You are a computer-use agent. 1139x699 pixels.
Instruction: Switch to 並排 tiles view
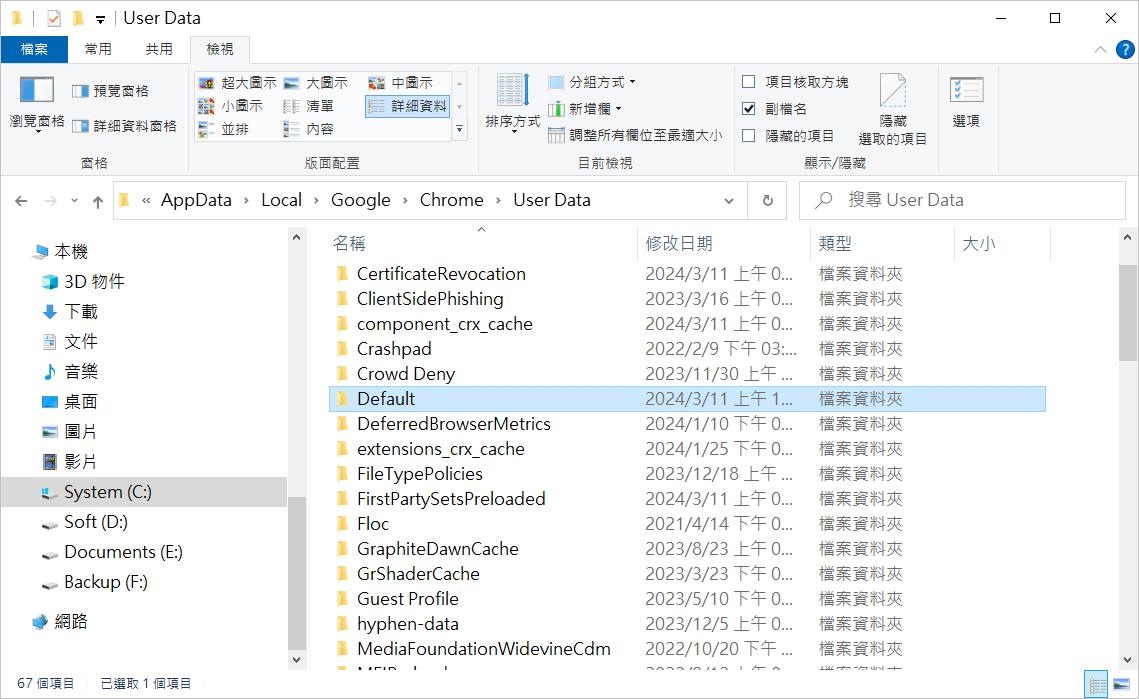tap(224, 129)
